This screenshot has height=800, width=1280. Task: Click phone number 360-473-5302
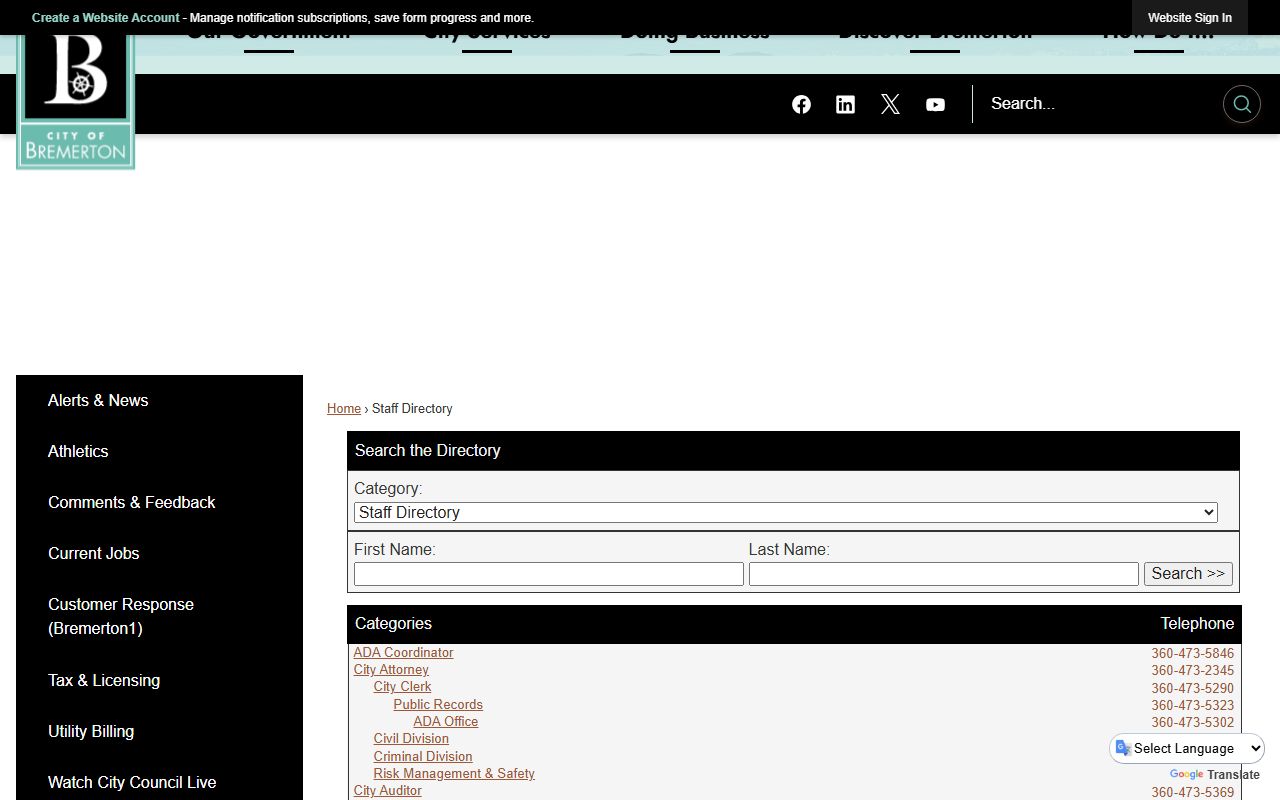coord(1192,723)
